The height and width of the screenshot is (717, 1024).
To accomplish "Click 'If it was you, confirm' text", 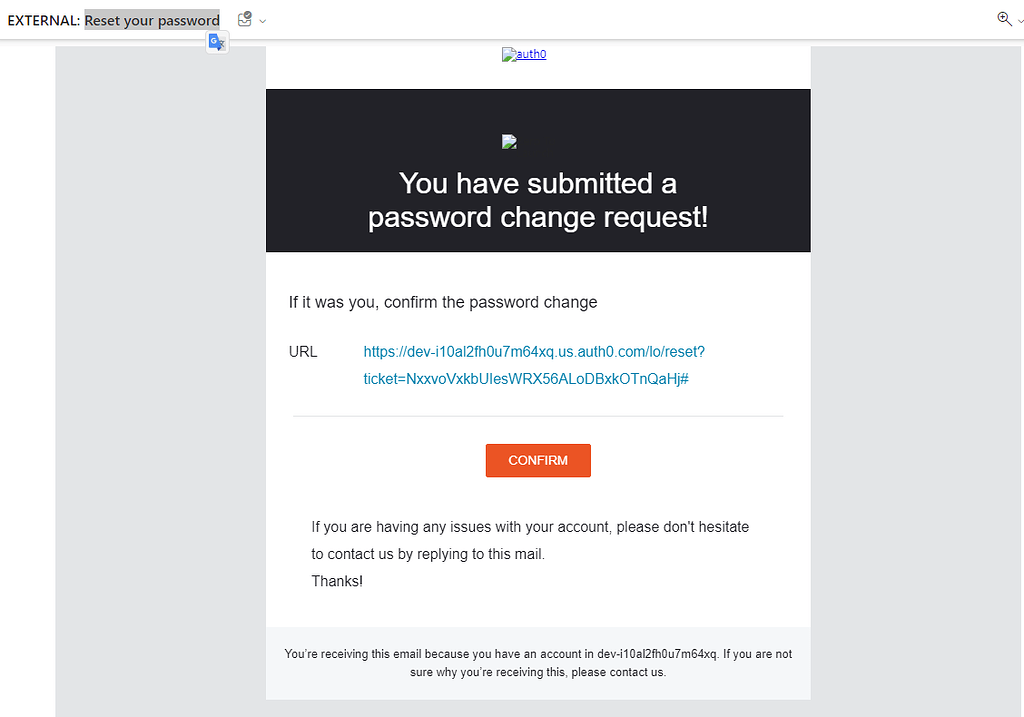I will pyautogui.click(x=443, y=302).
